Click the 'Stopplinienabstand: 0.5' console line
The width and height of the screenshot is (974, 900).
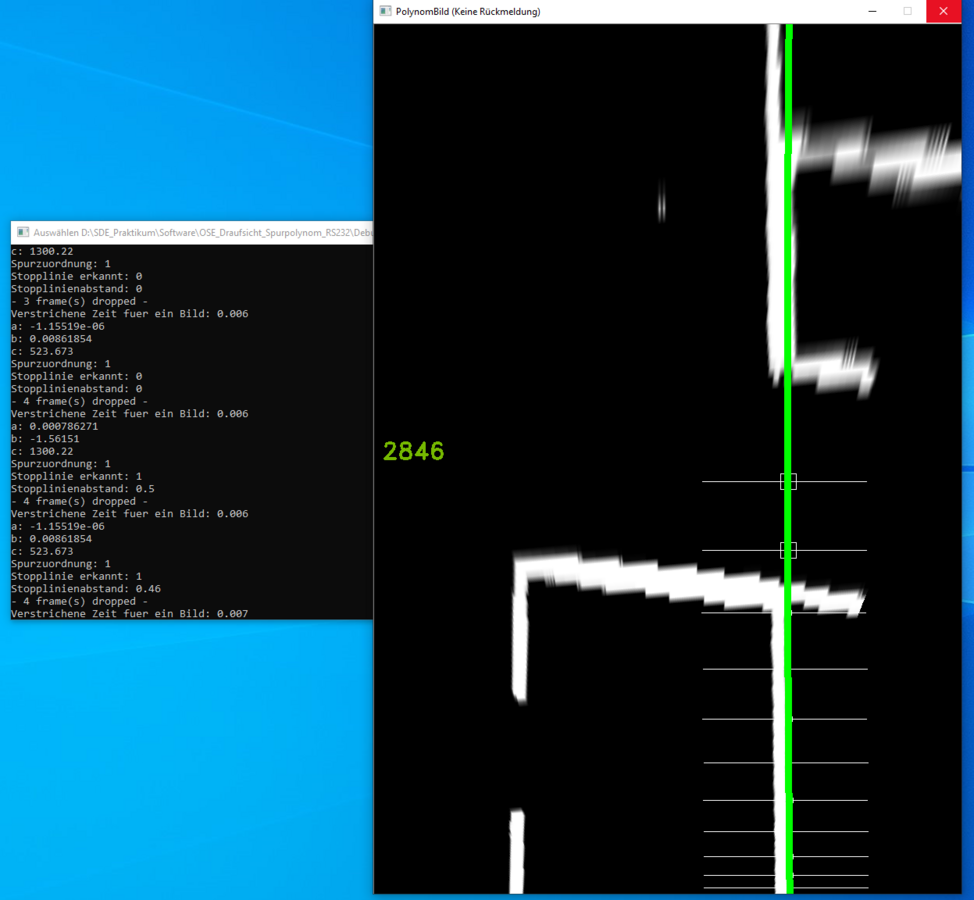(82, 489)
